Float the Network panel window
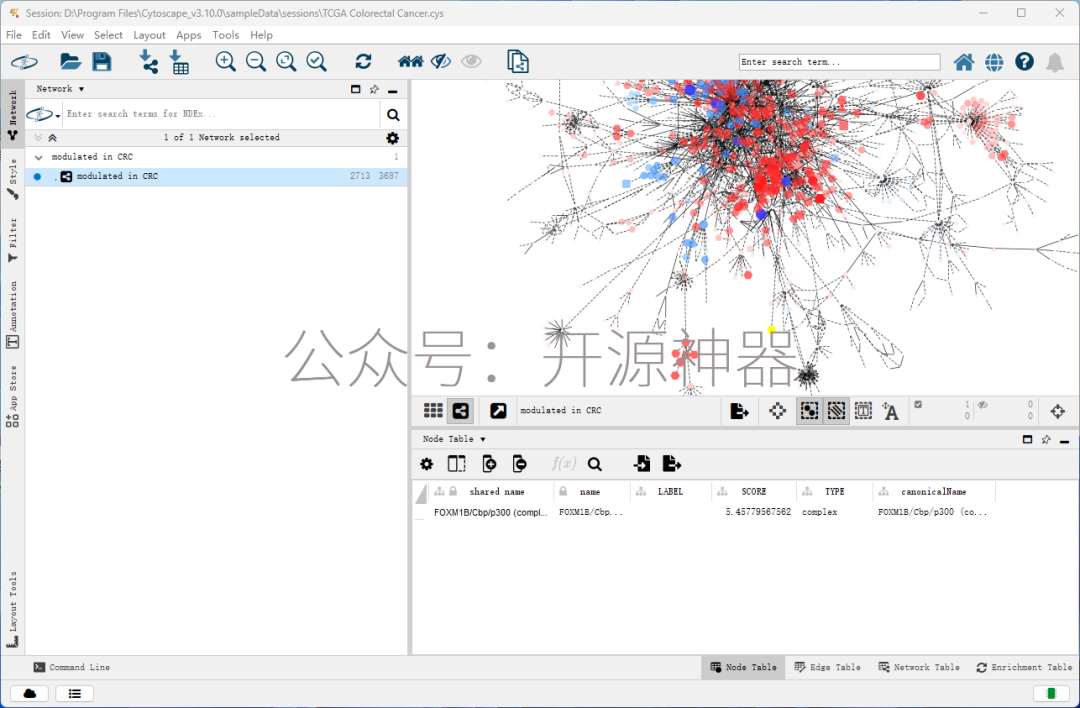This screenshot has width=1080, height=708. (355, 89)
